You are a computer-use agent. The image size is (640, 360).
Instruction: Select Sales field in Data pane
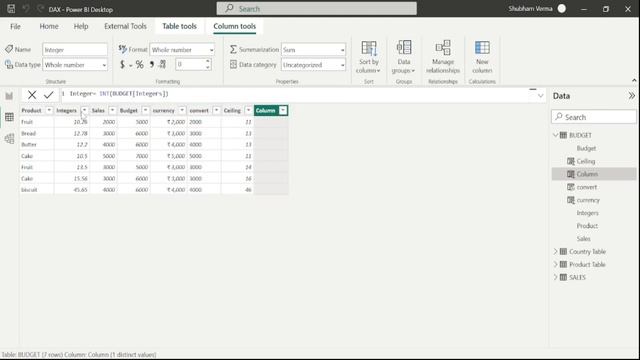point(583,239)
